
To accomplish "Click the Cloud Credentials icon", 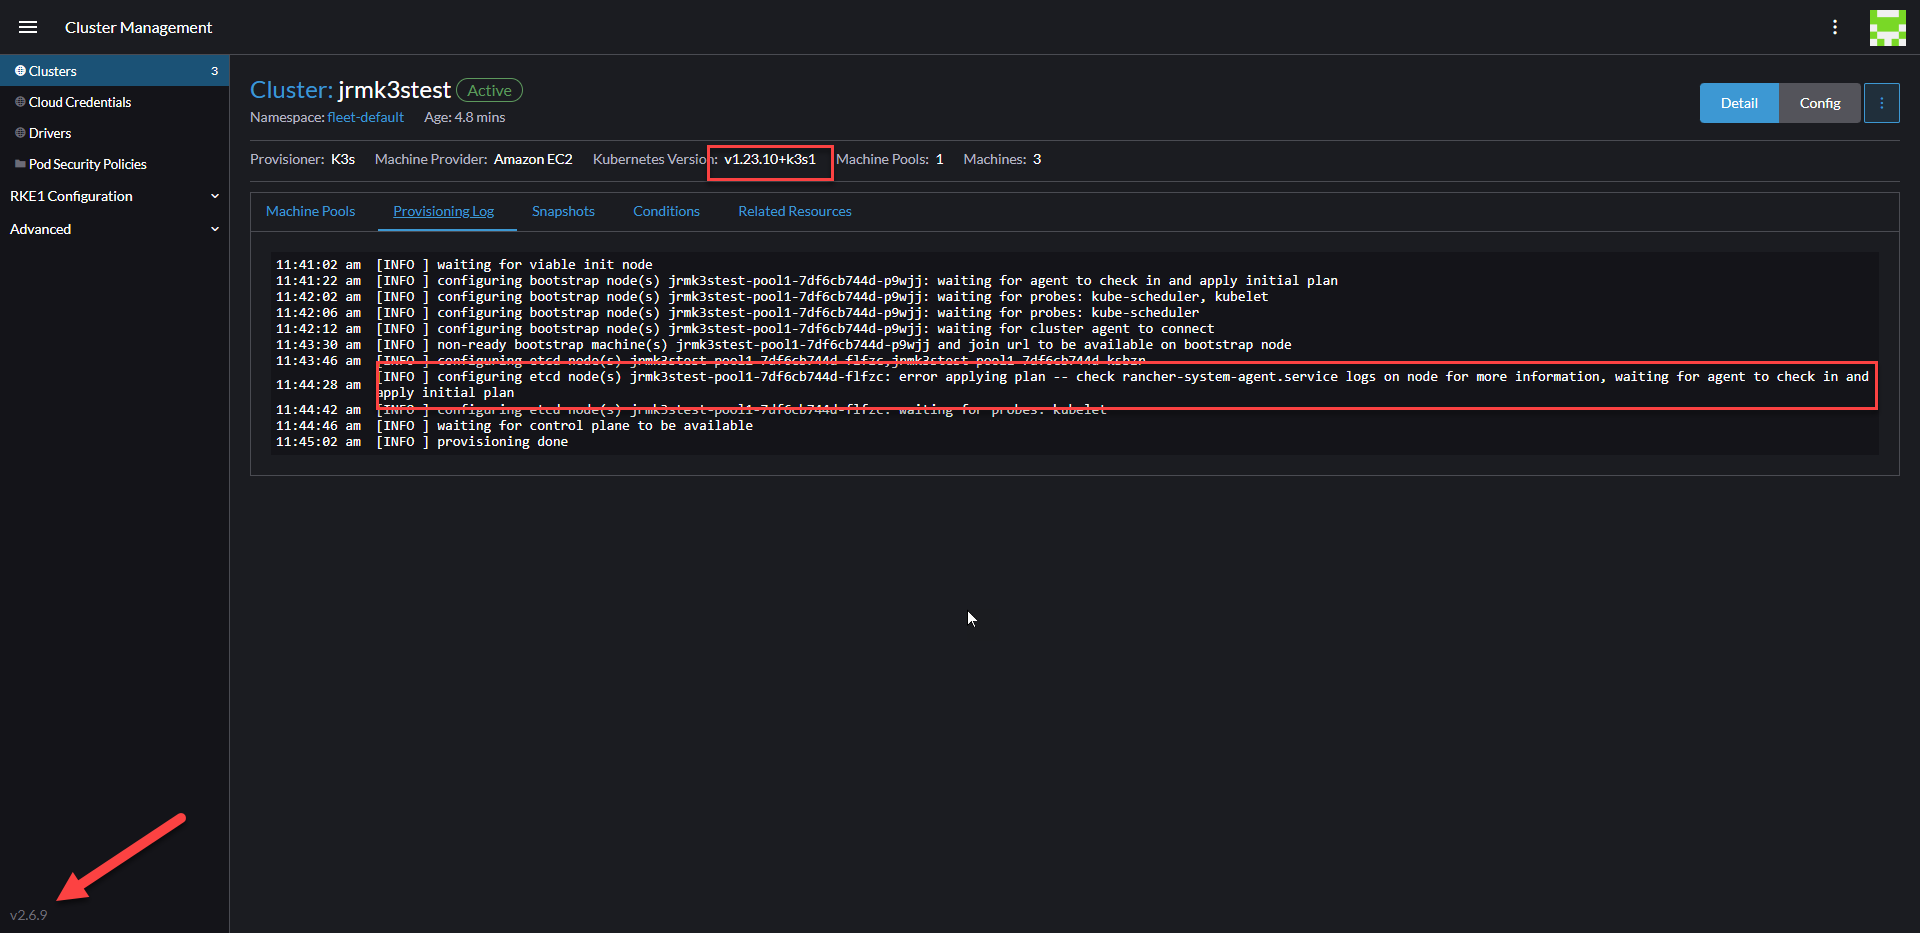I will [x=18, y=101].
